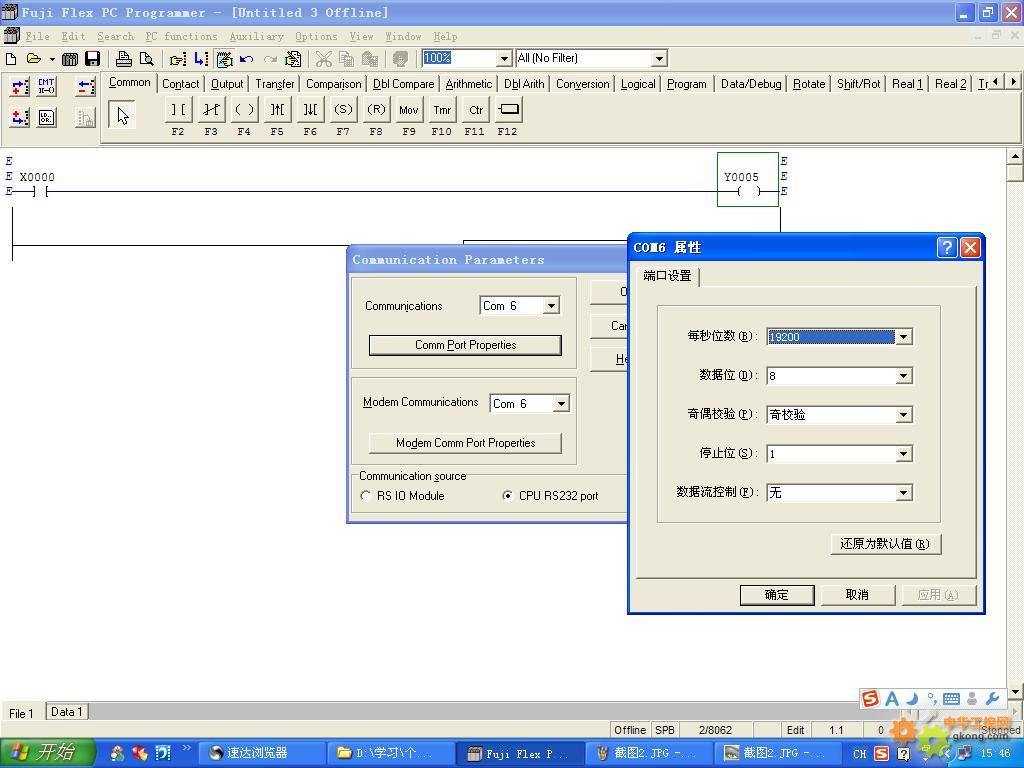
Task: Insert Tmr timer instruction F10
Action: point(442,110)
